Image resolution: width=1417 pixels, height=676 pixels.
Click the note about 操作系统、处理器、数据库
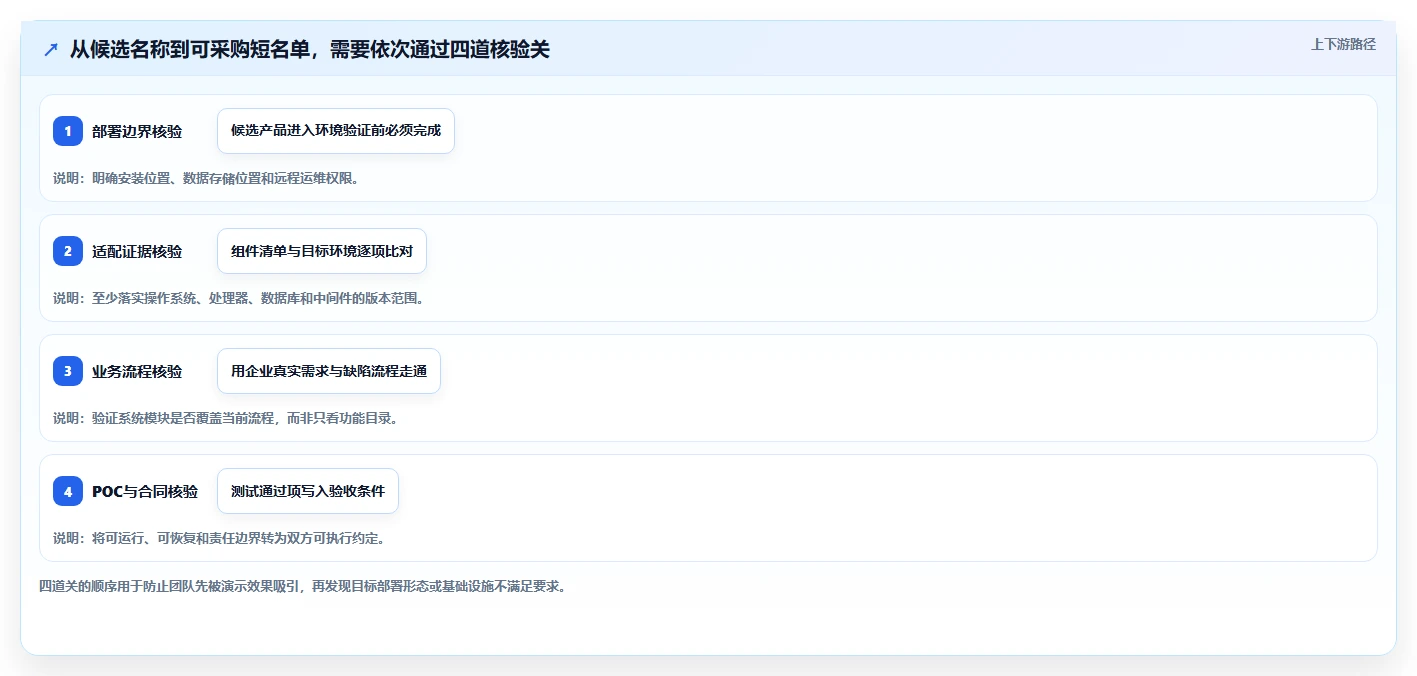click(239, 298)
